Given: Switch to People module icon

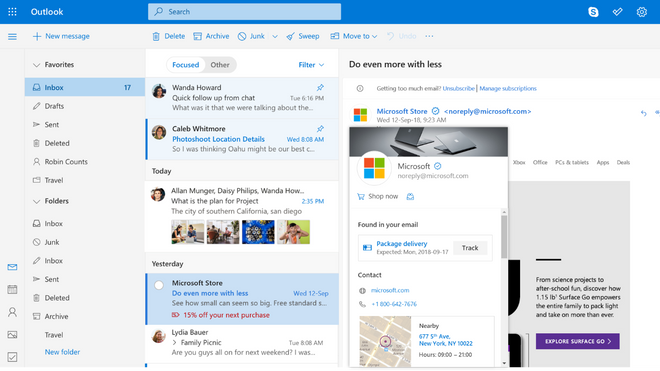Looking at the screenshot, I should [12, 312].
